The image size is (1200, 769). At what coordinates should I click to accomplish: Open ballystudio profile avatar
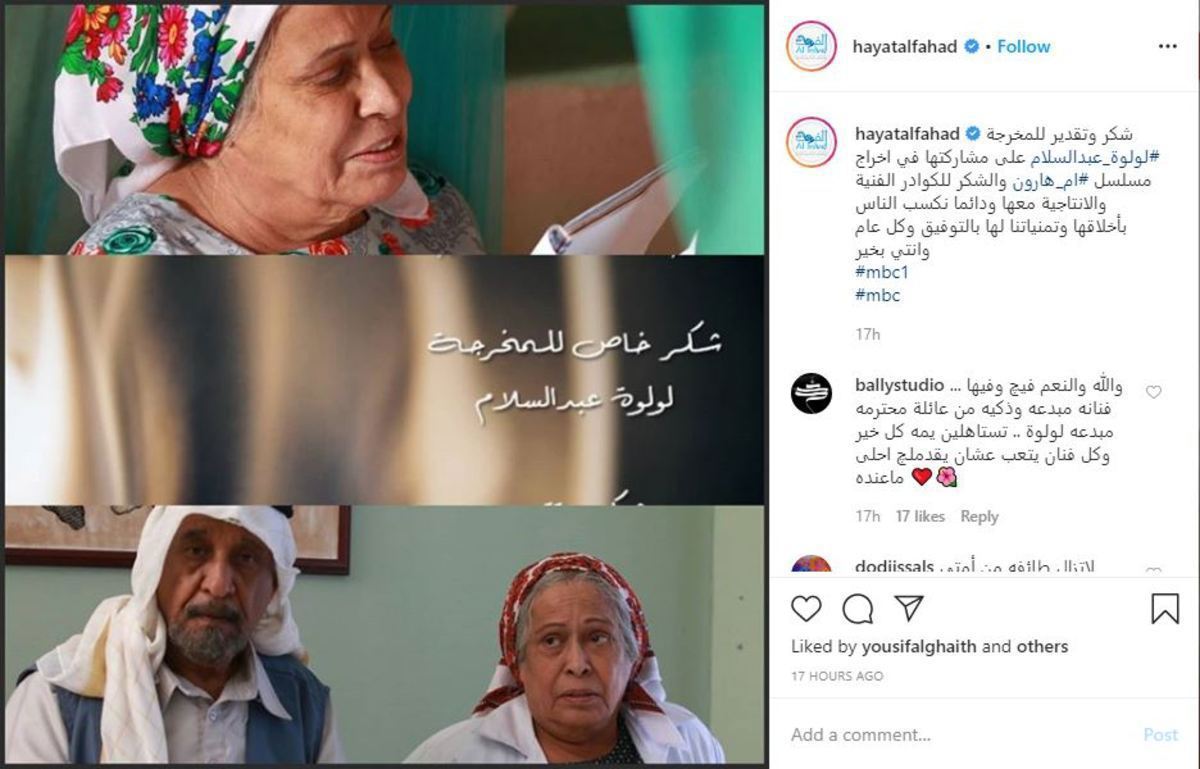(811, 393)
